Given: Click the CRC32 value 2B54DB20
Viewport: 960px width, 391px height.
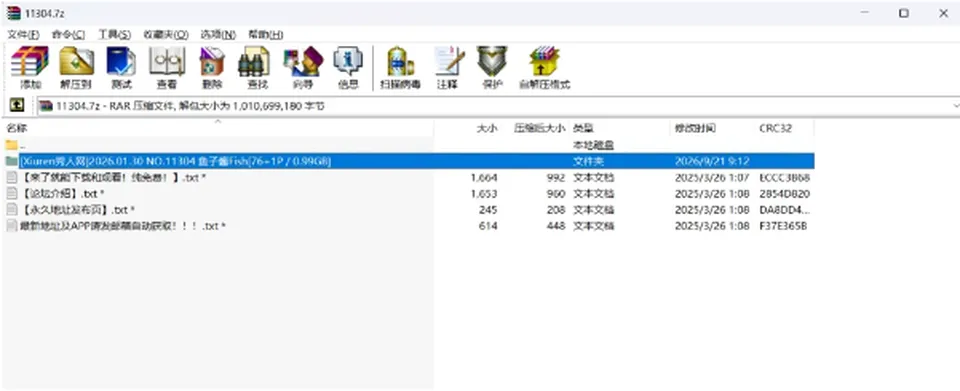Looking at the screenshot, I should [784, 193].
